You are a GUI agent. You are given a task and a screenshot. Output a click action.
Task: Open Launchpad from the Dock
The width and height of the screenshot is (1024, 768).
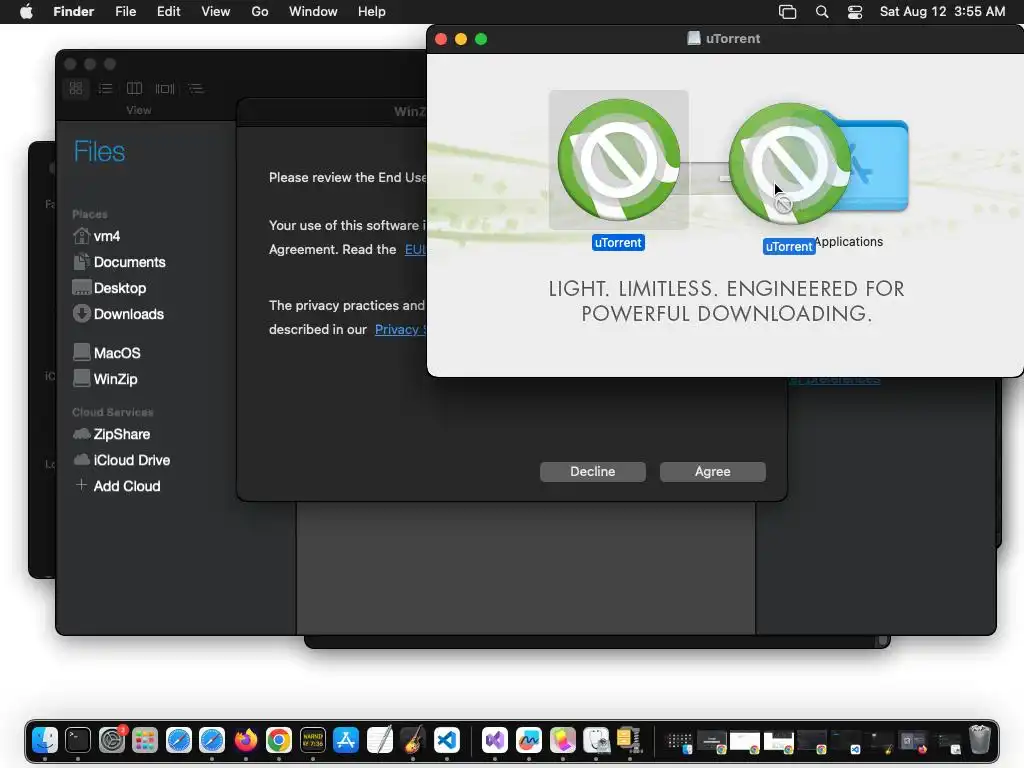(145, 740)
